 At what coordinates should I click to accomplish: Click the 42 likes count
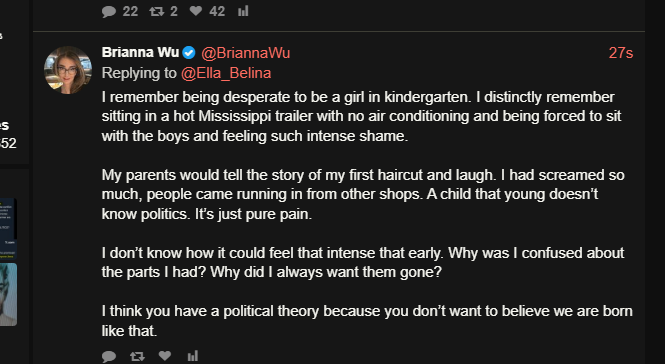(x=217, y=11)
